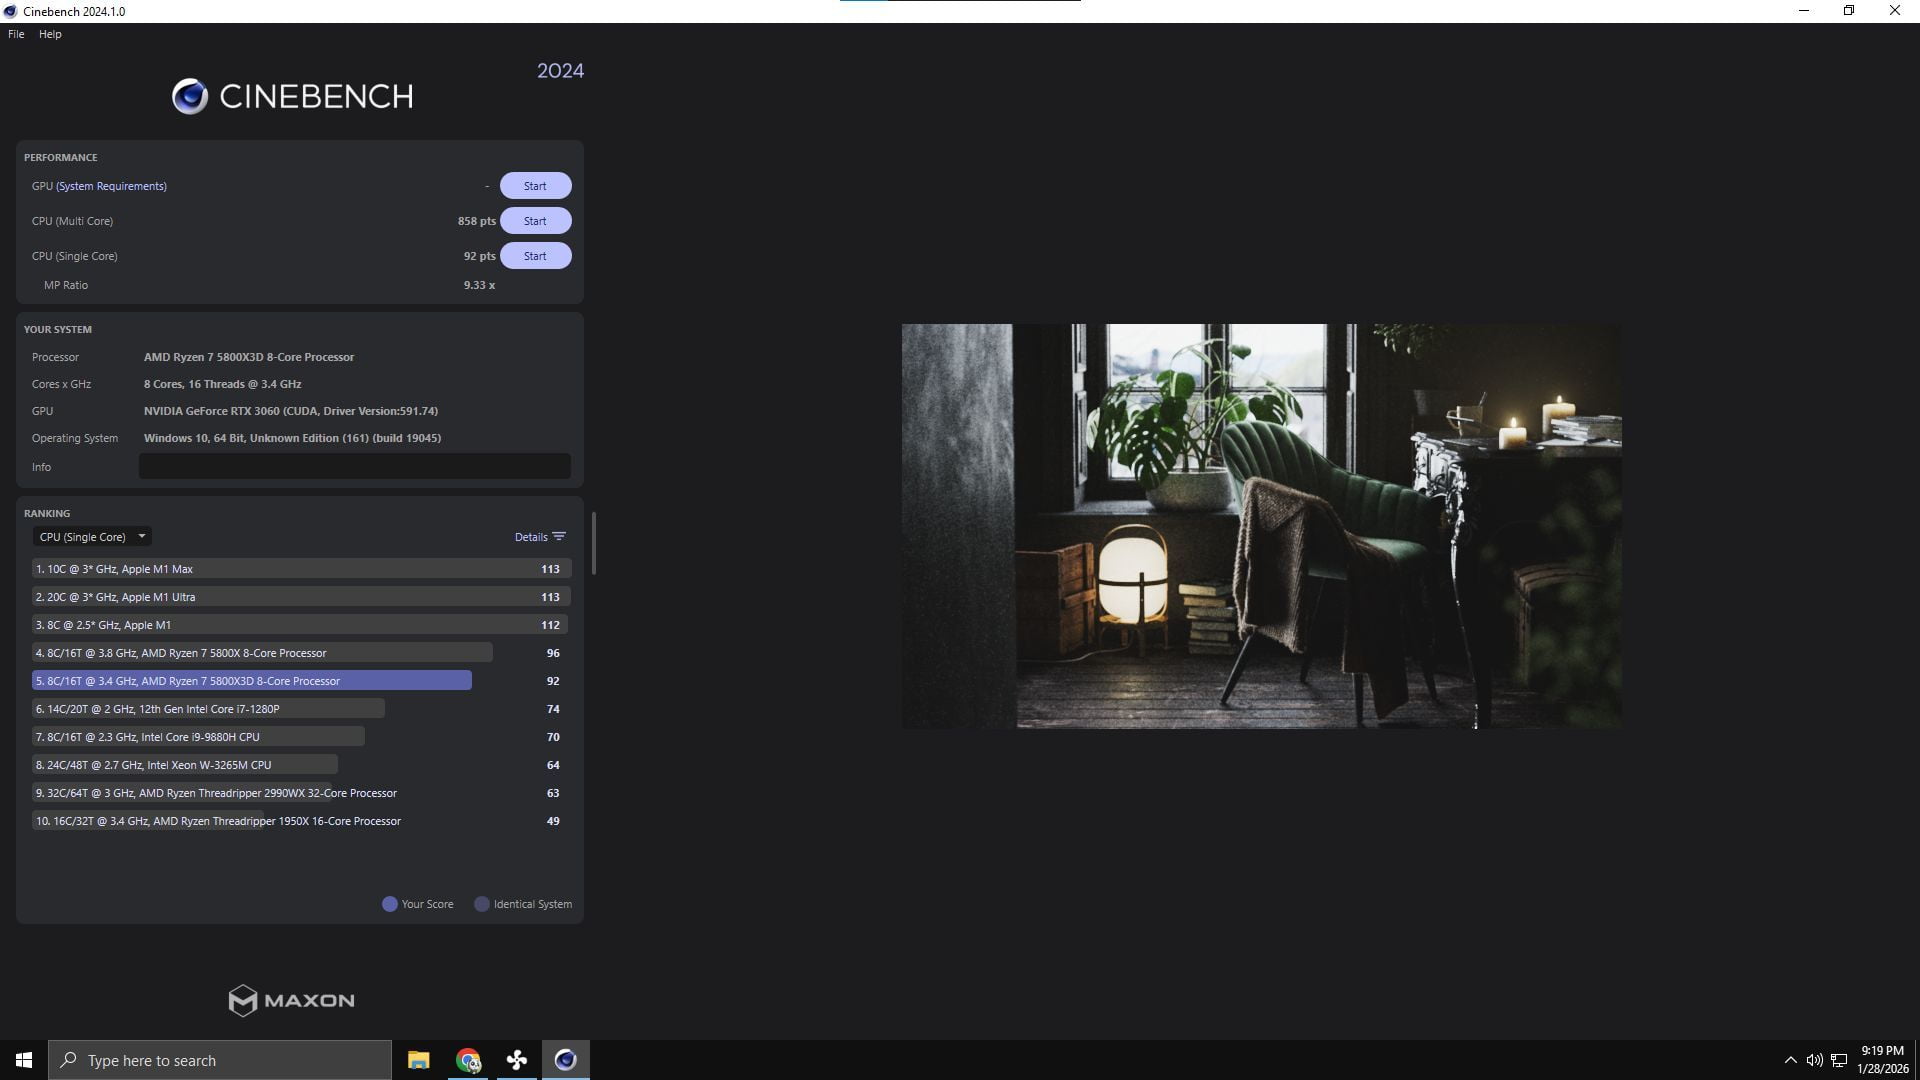Click the Cinebench taskbar icon
1920x1080 pixels.
pyautogui.click(x=566, y=1060)
